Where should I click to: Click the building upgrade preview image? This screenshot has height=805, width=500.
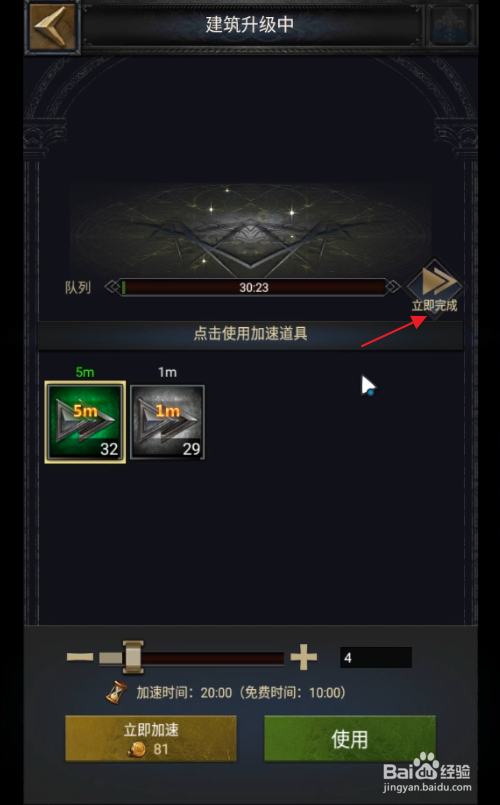(251, 228)
